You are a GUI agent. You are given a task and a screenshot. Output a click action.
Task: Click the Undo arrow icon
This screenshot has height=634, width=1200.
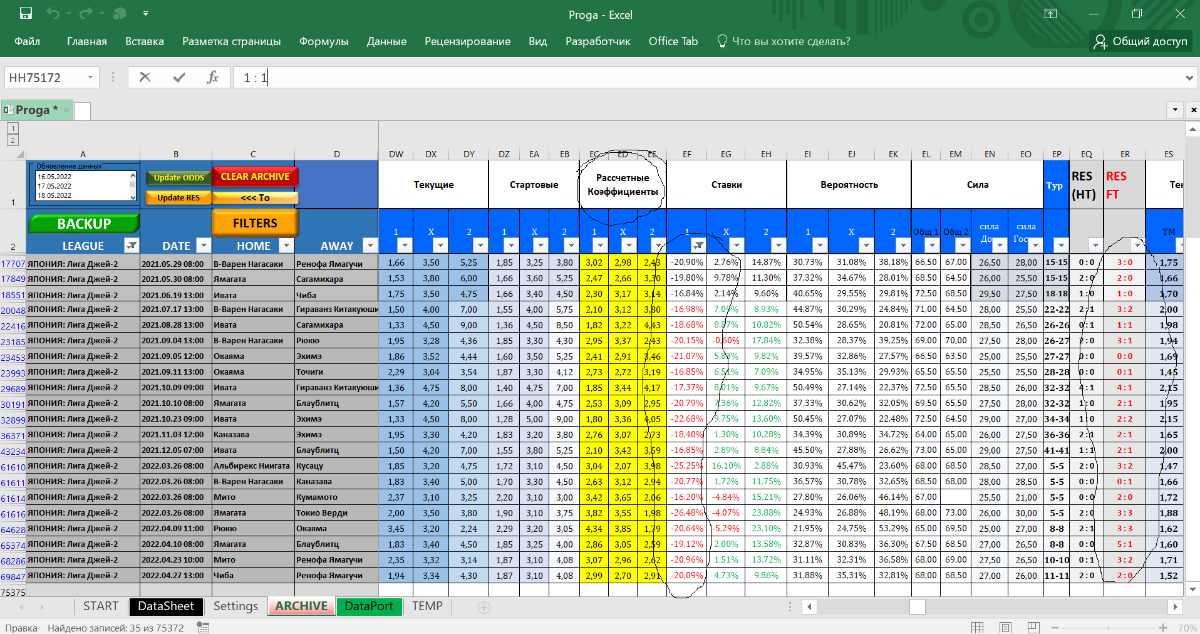click(x=53, y=14)
